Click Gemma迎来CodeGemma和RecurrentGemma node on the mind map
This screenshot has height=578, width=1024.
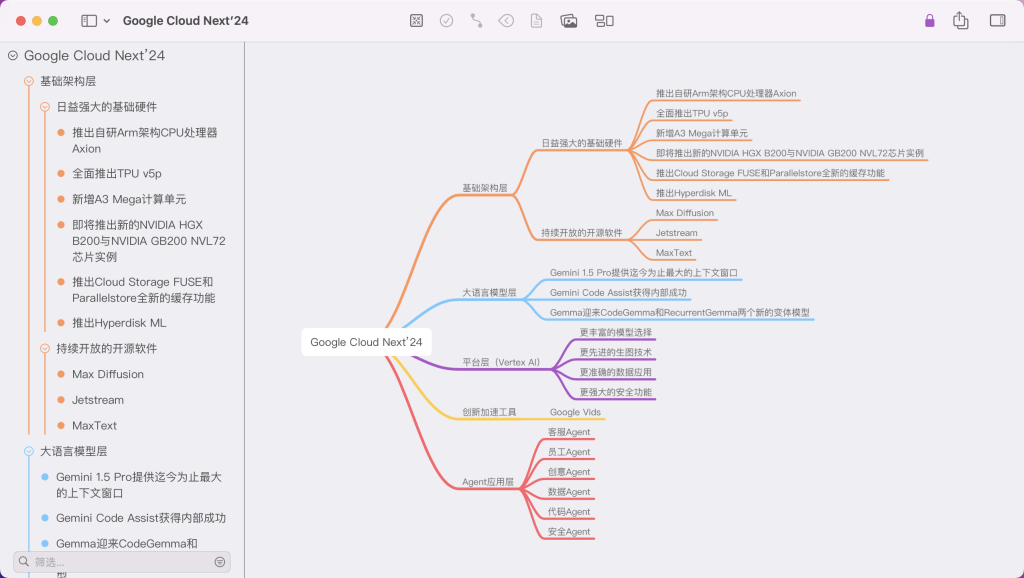pos(680,313)
